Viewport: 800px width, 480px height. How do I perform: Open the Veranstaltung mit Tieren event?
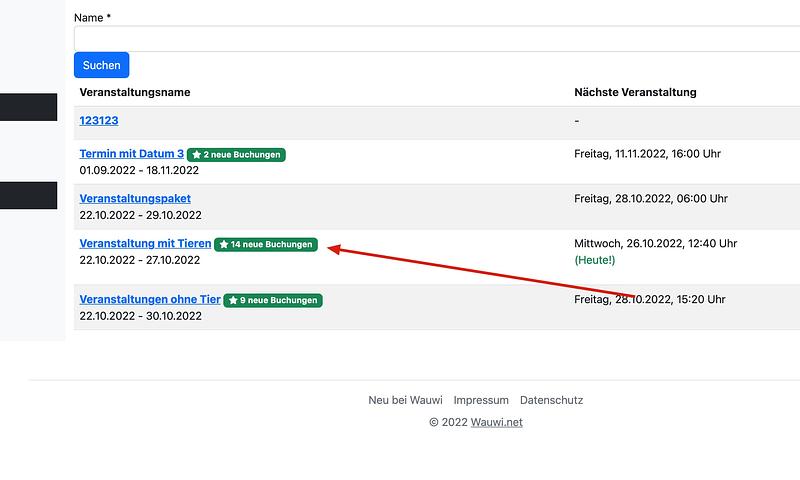tap(145, 244)
